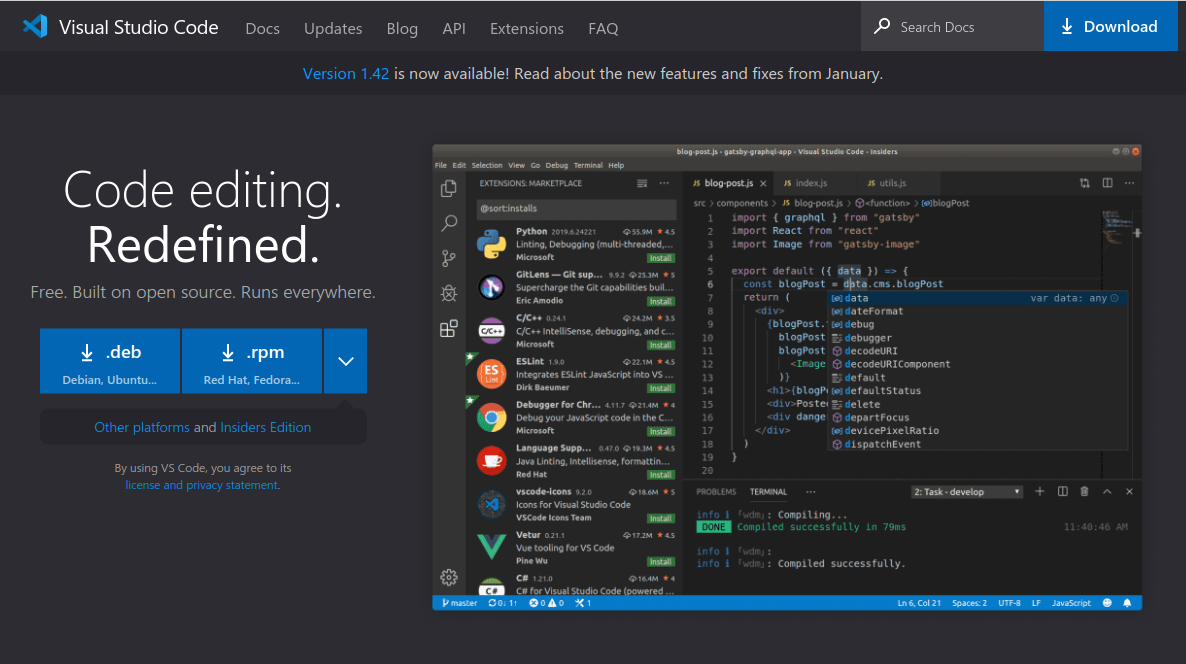Click the Explorer files icon in activity bar

[449, 188]
